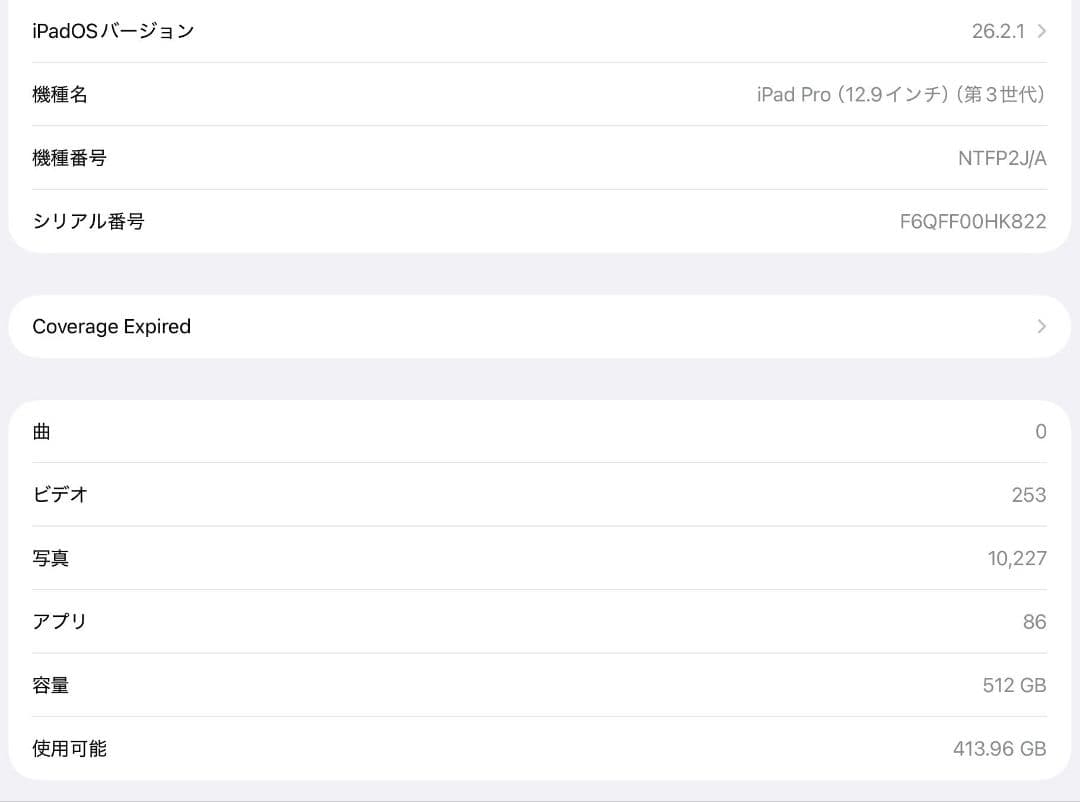1080x802 pixels.
Task: Select the アプリ row showing 86
Action: click(x=540, y=621)
